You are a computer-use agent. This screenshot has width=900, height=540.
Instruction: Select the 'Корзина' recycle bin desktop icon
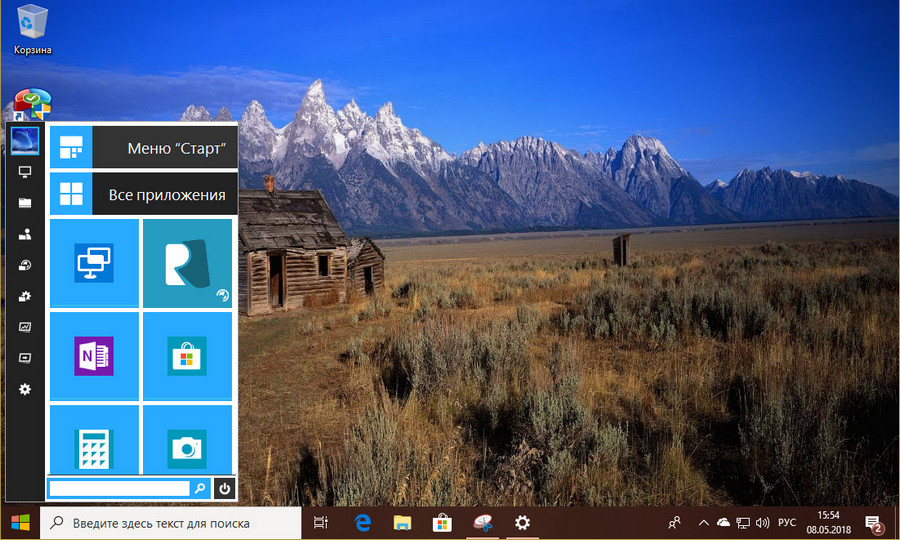(33, 29)
